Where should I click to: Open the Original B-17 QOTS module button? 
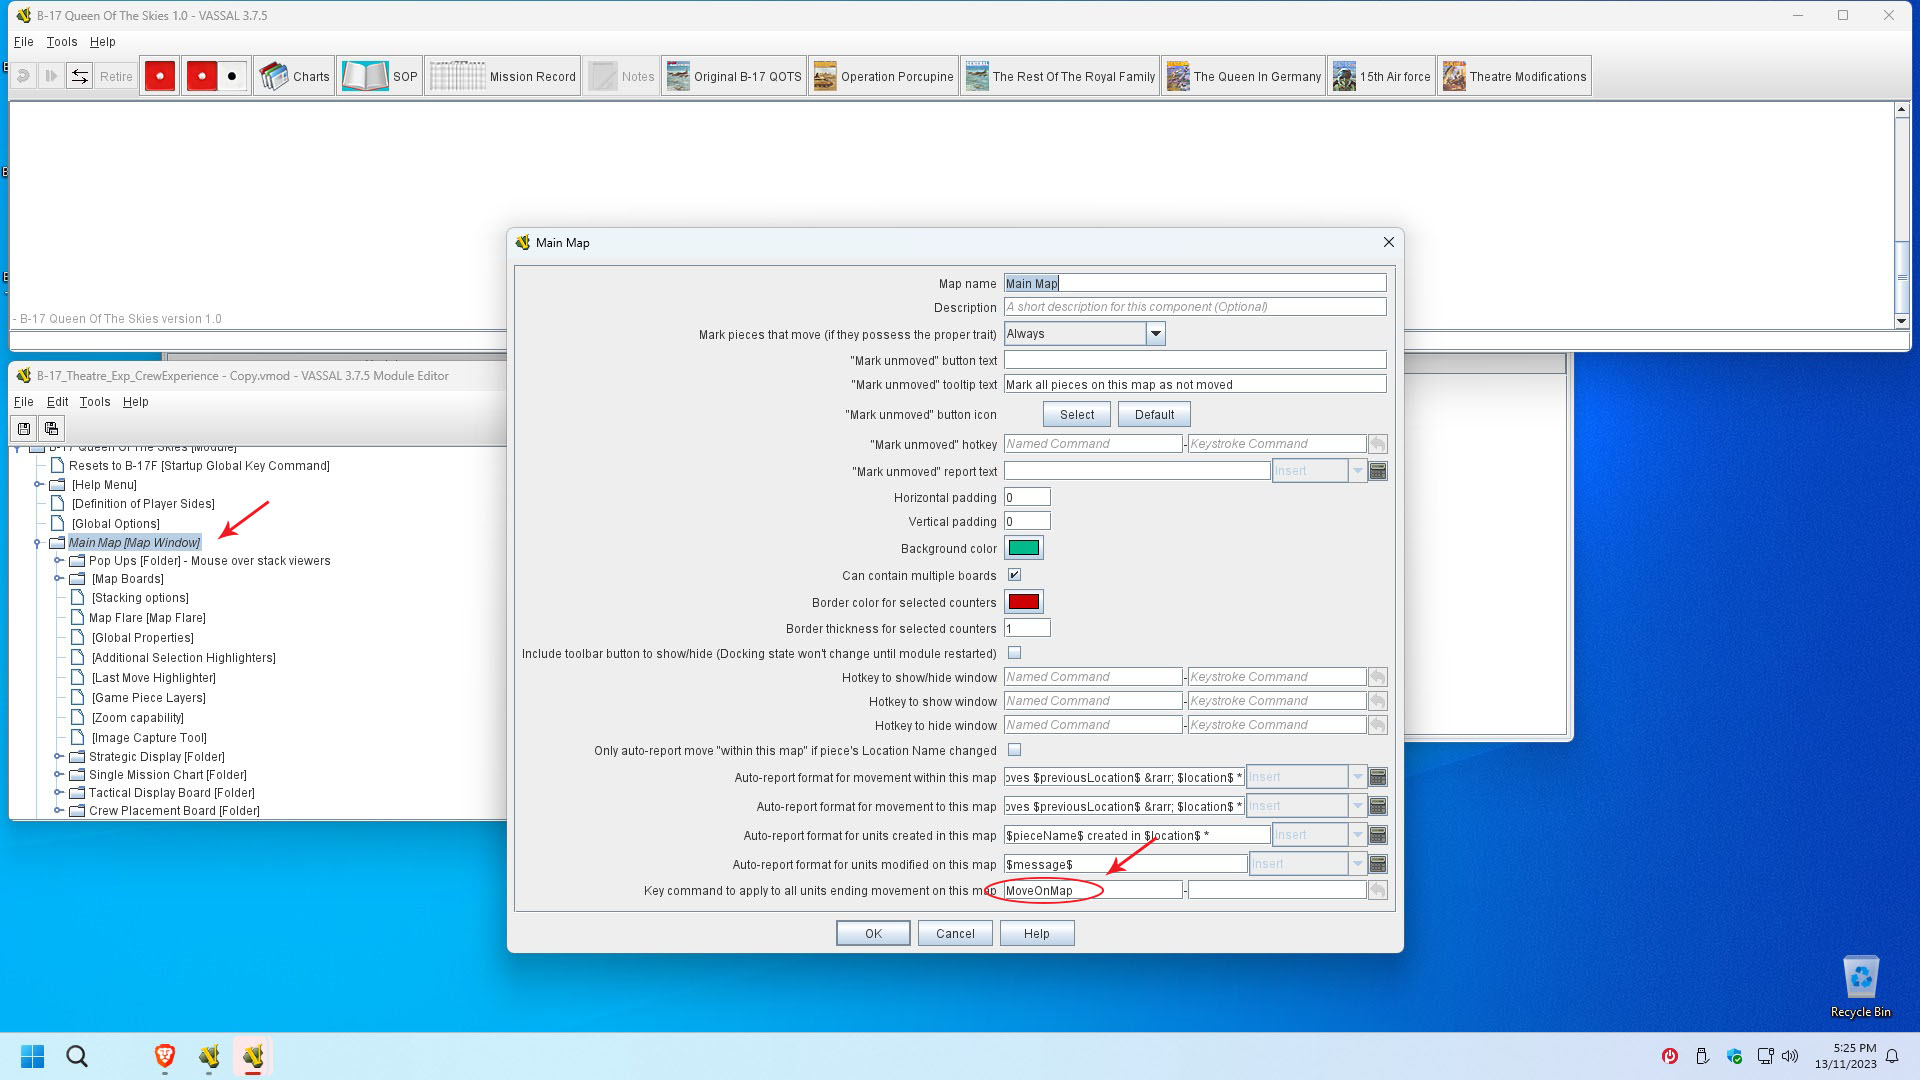click(x=734, y=76)
